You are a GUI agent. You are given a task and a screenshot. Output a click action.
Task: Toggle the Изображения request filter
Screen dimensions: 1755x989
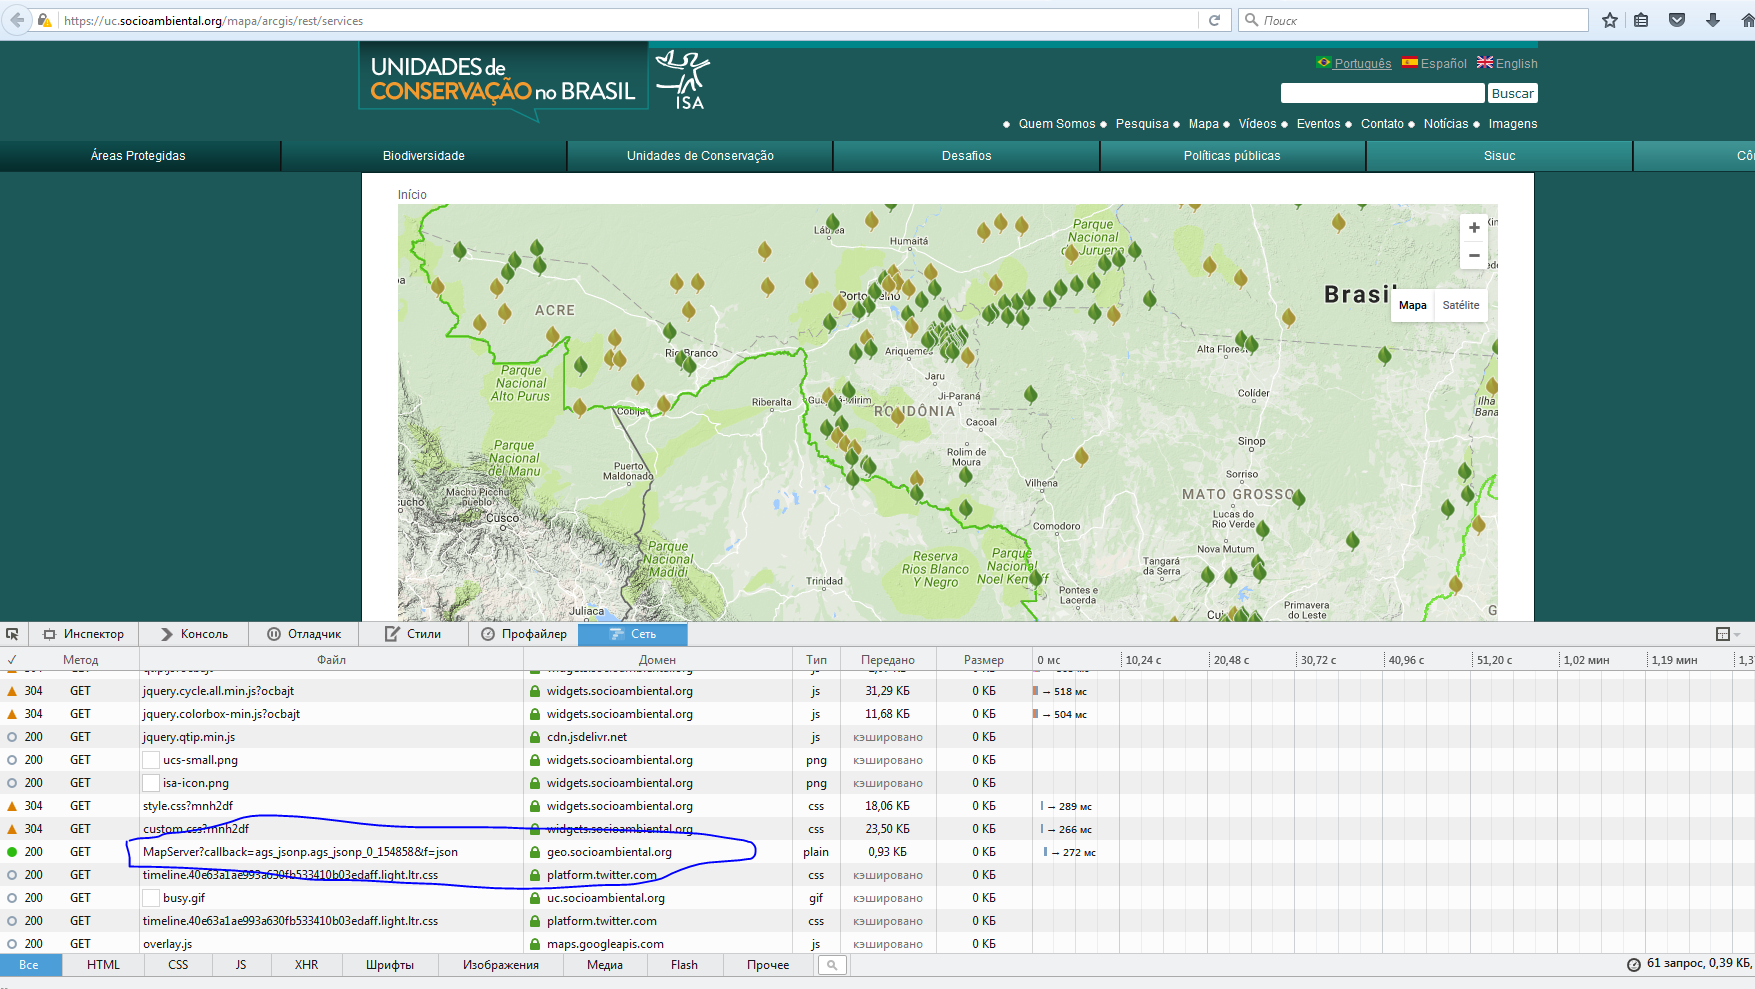pyautogui.click(x=500, y=965)
